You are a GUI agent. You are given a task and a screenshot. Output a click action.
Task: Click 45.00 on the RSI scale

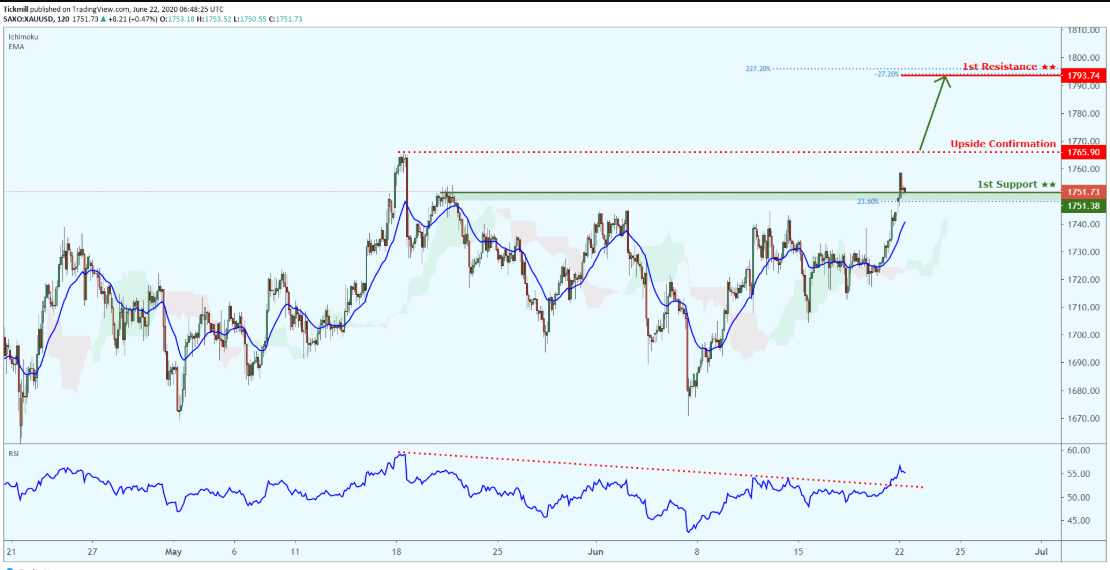(1079, 520)
